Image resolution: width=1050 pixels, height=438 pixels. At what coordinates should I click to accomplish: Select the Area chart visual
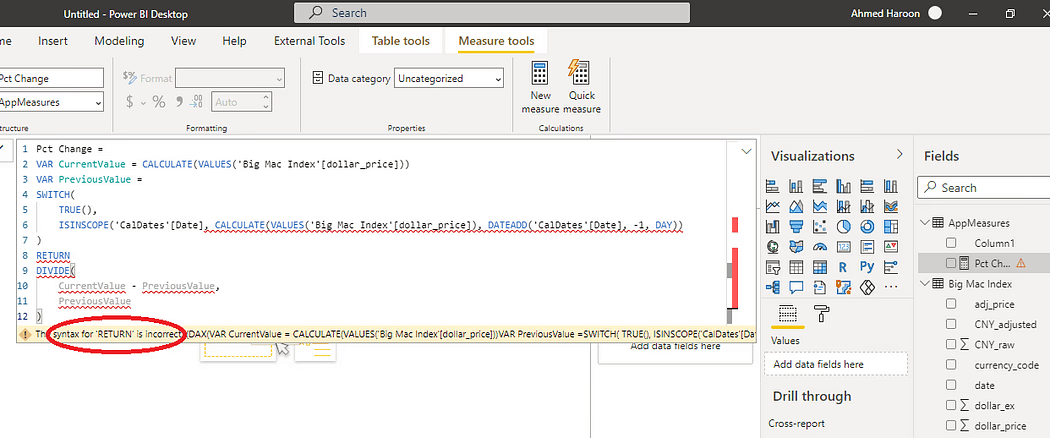pyautogui.click(x=796, y=206)
